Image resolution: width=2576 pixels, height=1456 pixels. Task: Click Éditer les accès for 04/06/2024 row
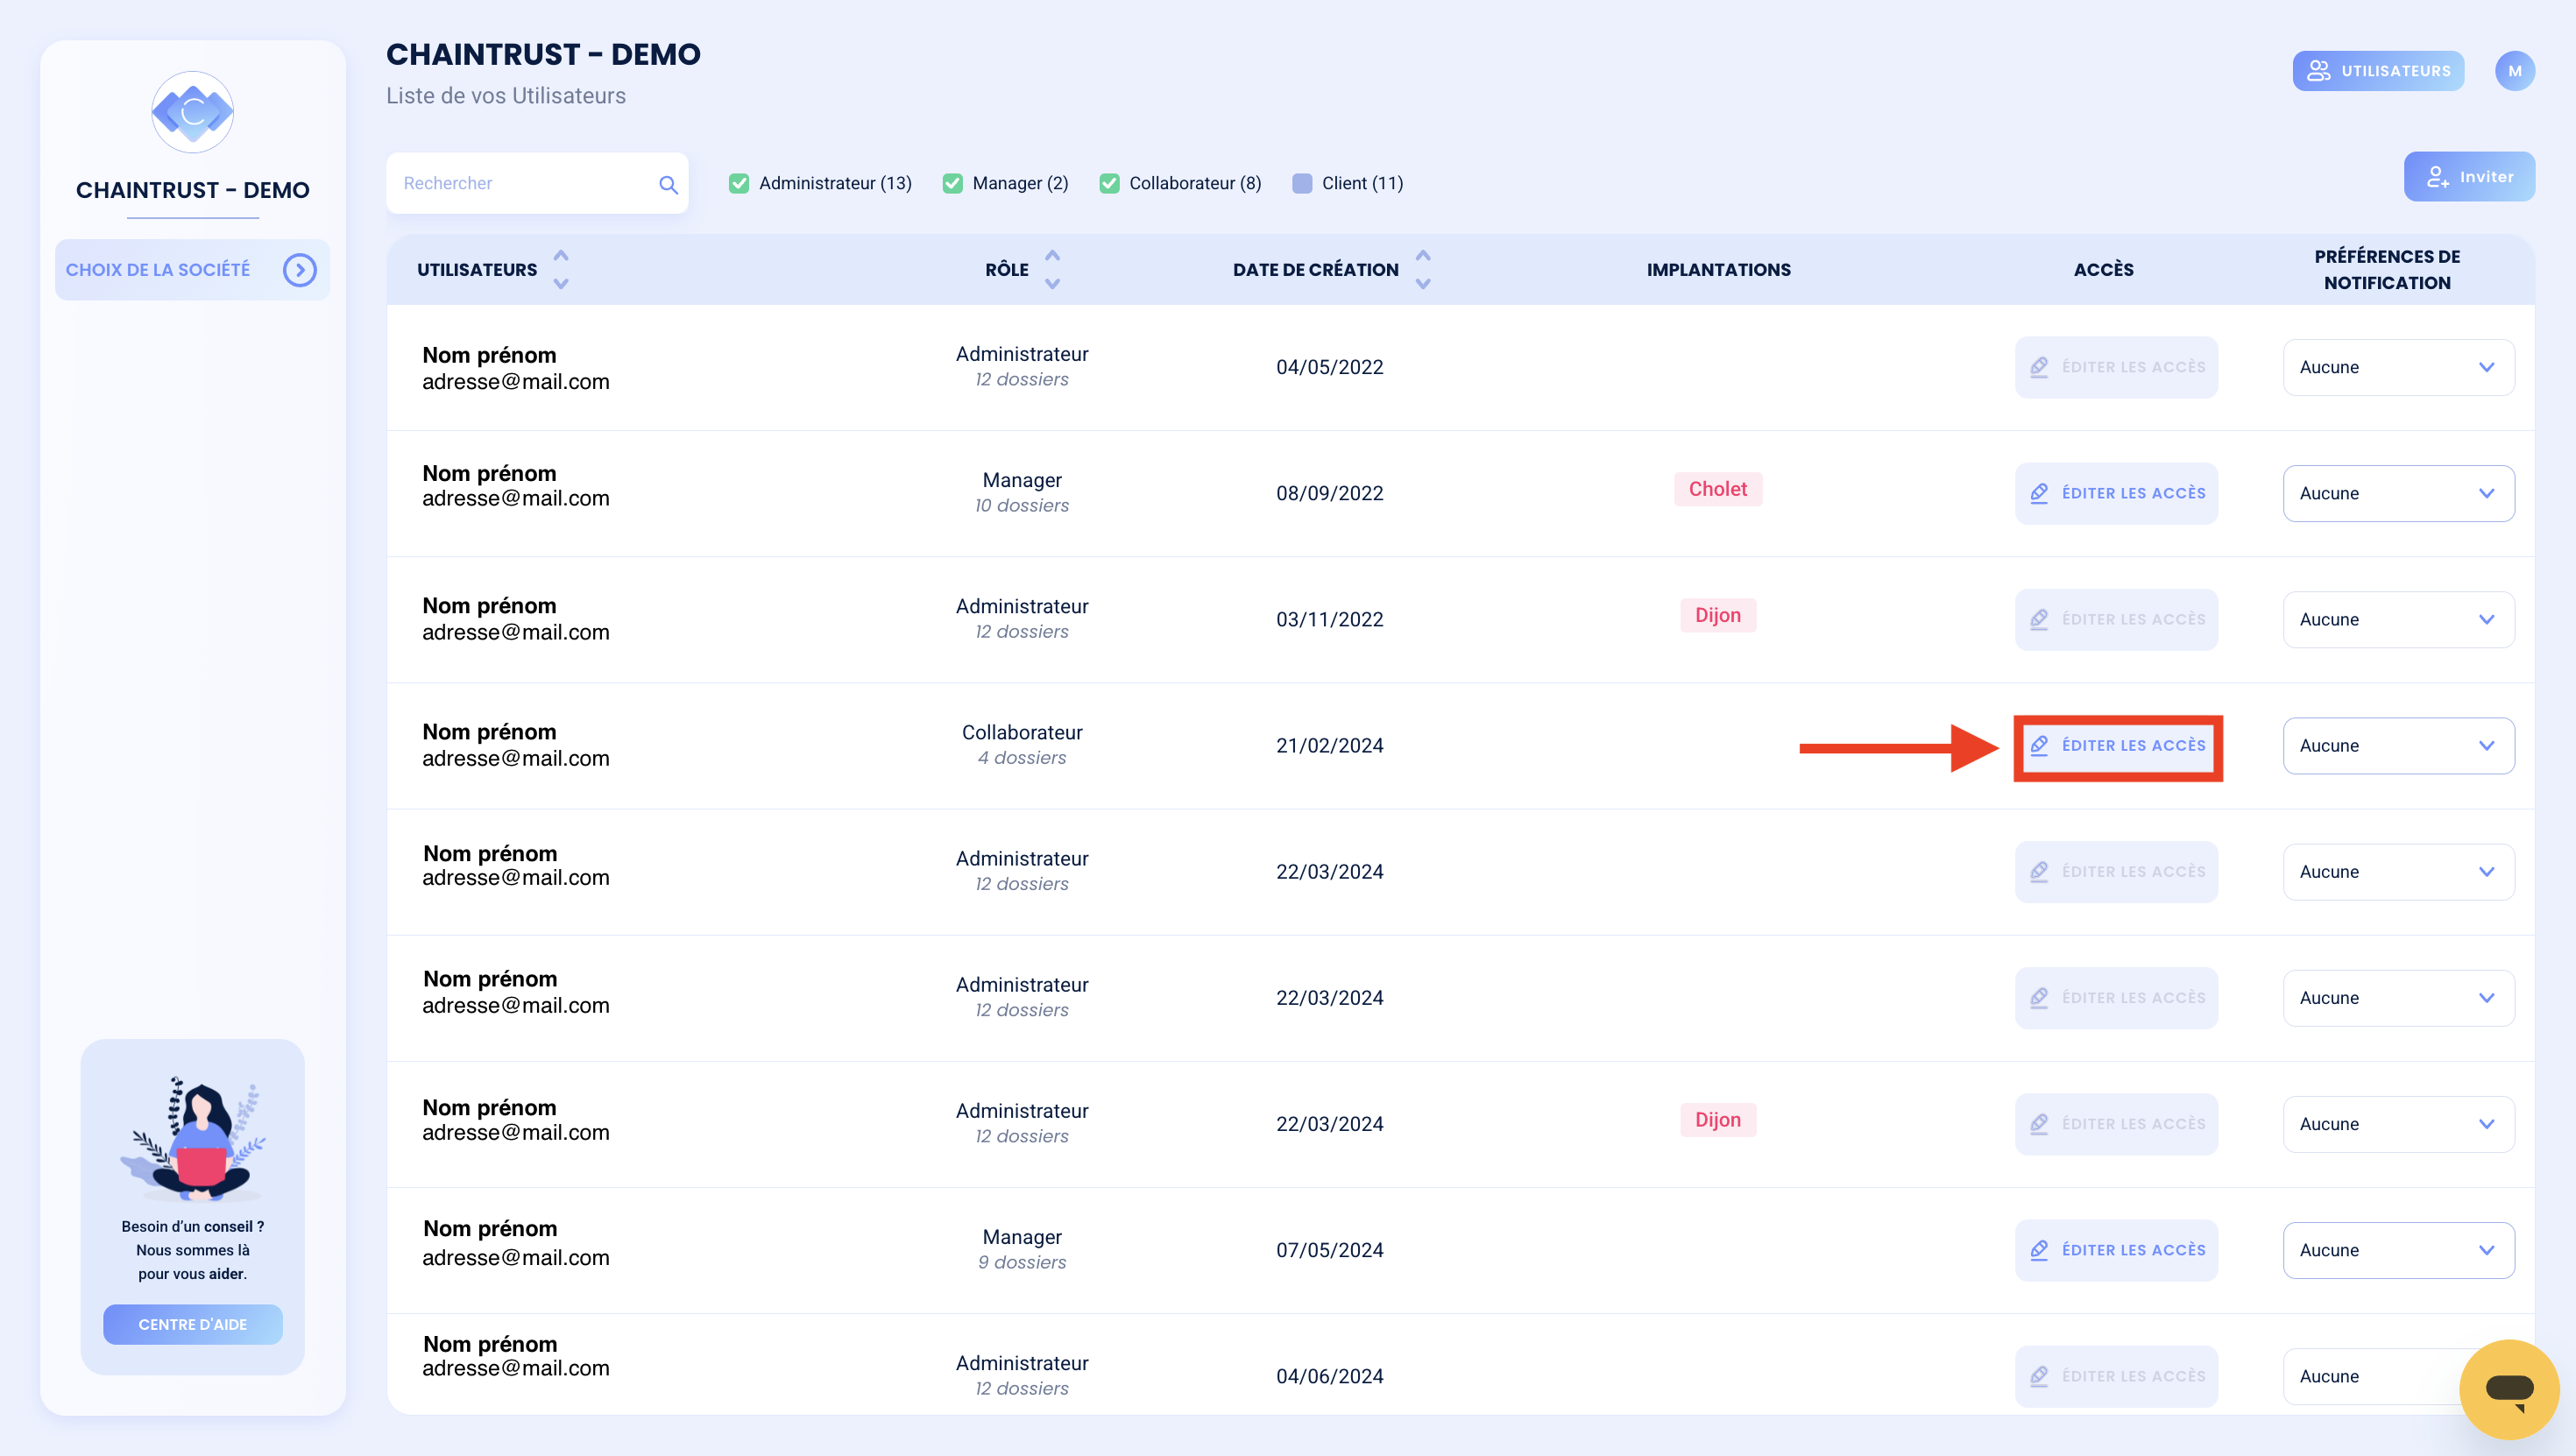[x=2116, y=1376]
